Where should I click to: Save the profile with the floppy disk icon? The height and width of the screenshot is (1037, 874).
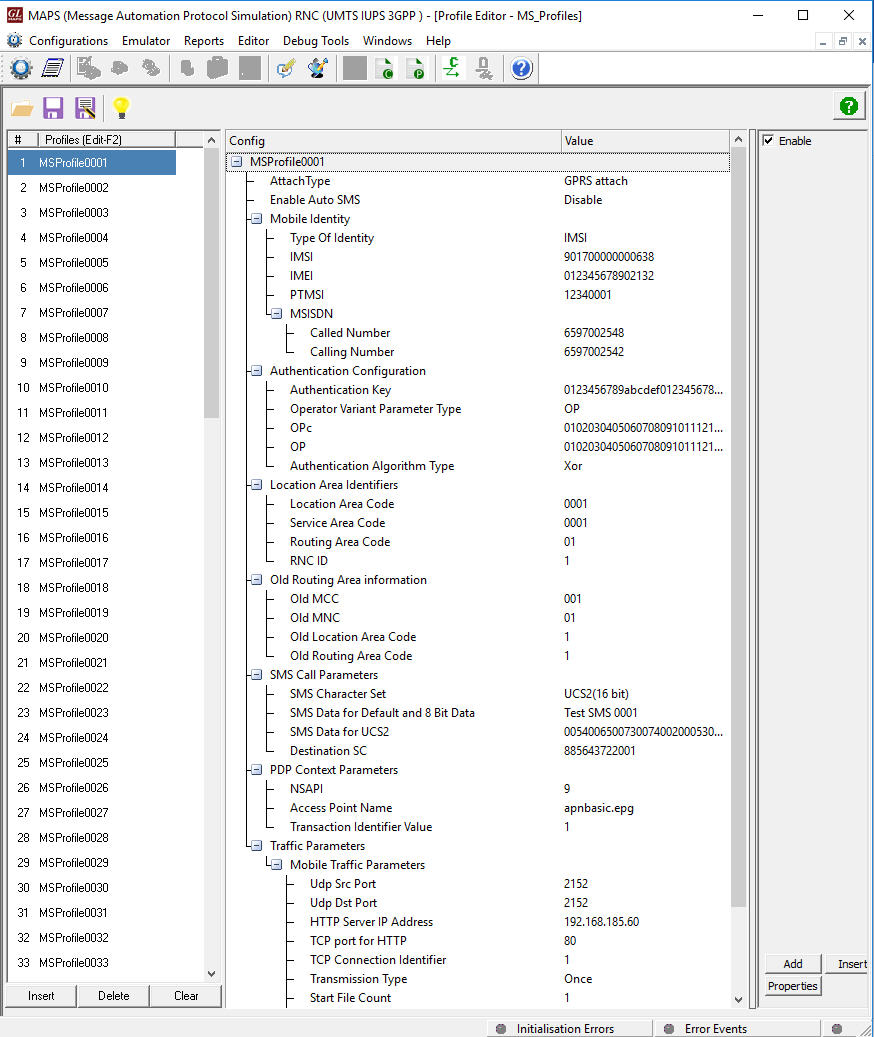coord(53,107)
